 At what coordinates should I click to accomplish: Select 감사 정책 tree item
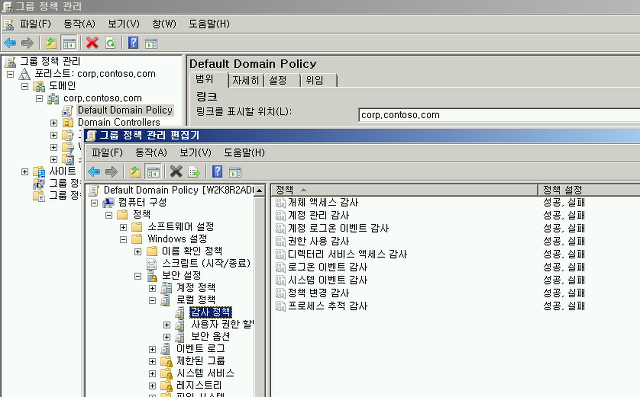pyautogui.click(x=211, y=312)
